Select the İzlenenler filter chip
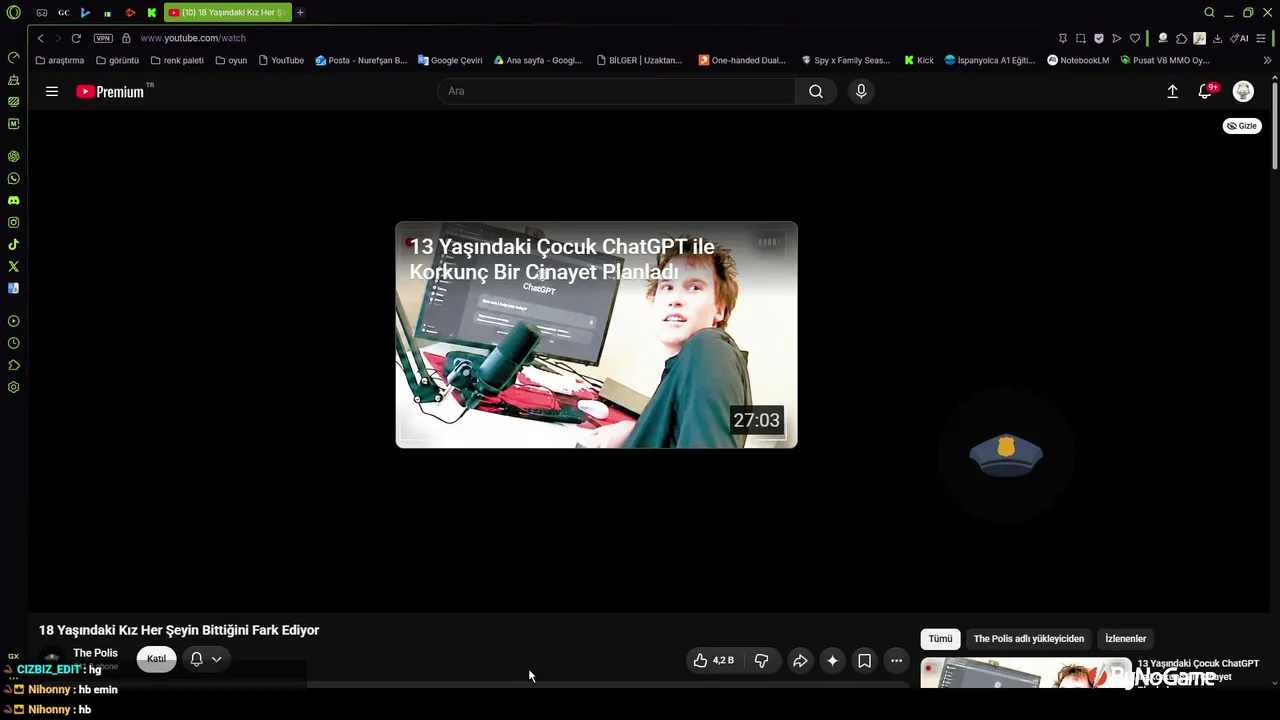The height and width of the screenshot is (720, 1280). (x=1125, y=639)
